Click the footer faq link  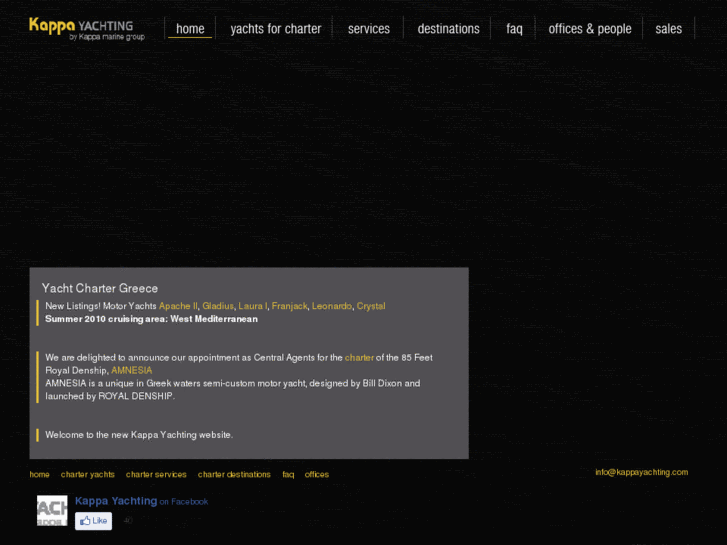288,474
